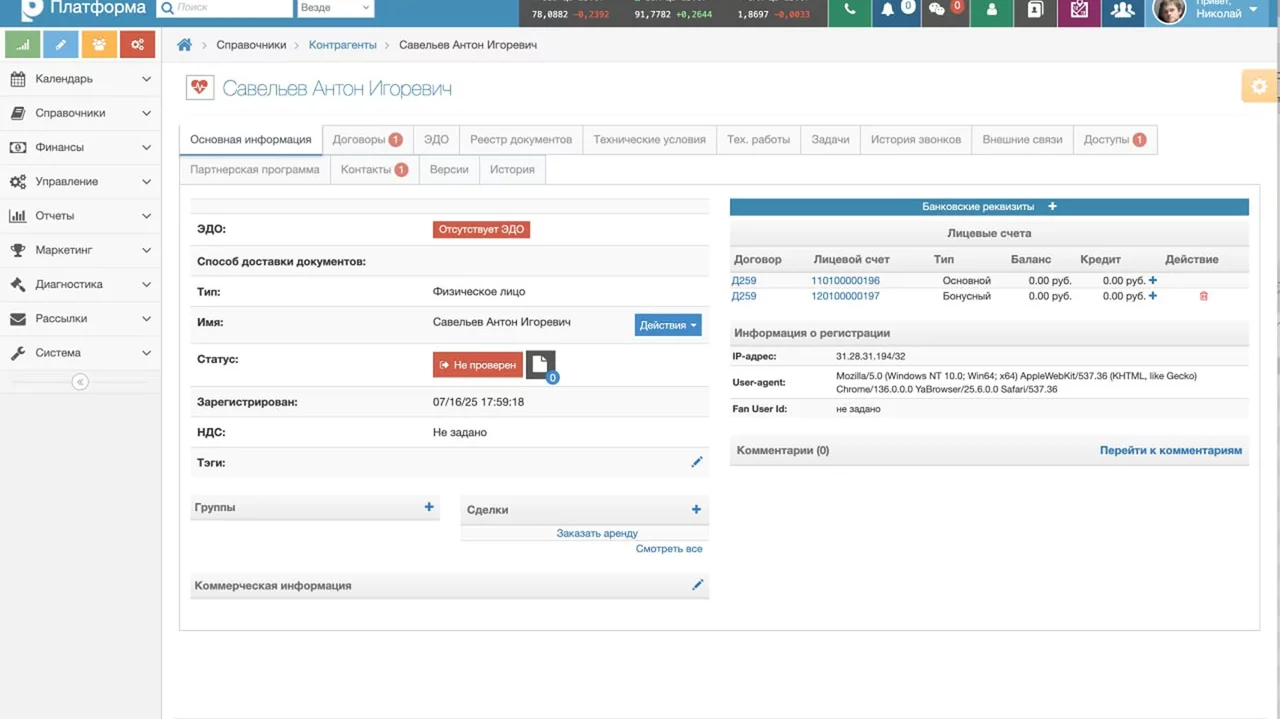Click the red gears shortcut button
Screen dimensions: 1280x719
click(137, 45)
